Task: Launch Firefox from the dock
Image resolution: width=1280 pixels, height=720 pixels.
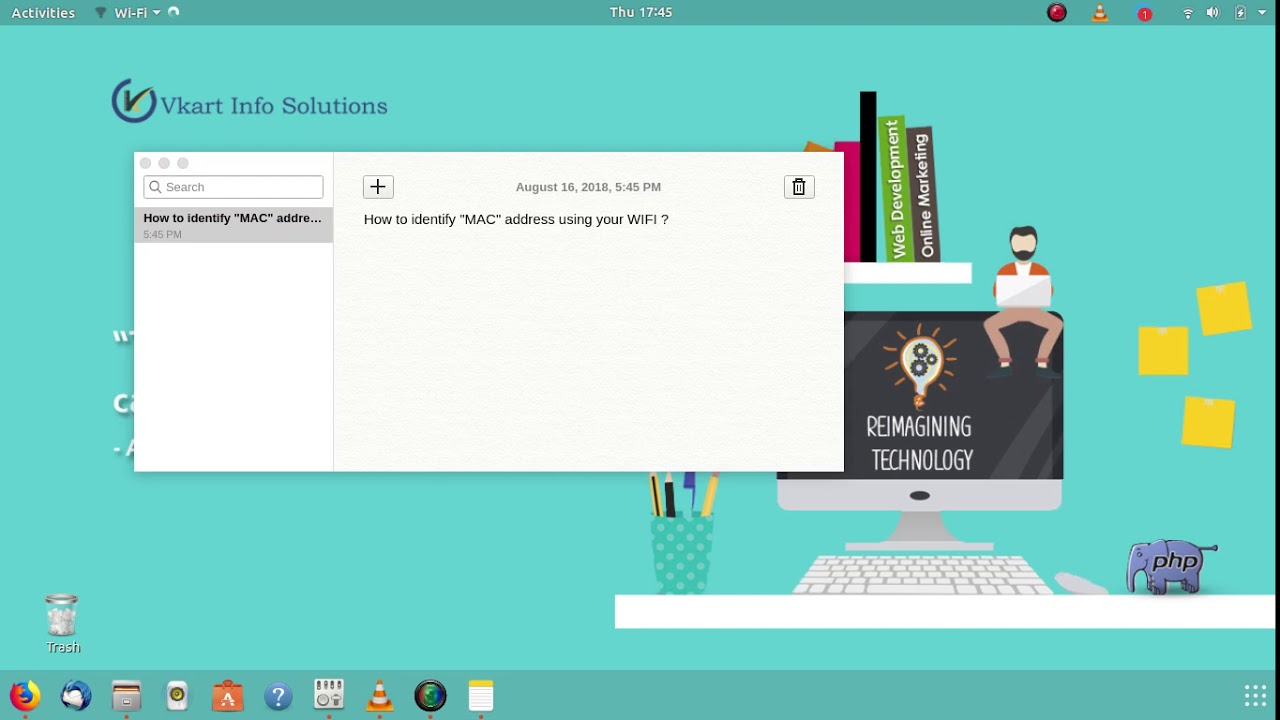Action: (25, 695)
